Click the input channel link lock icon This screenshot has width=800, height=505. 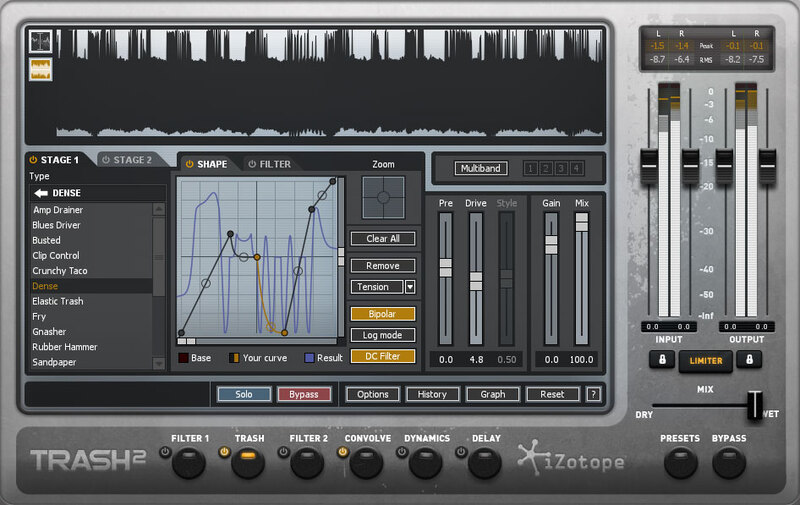point(661,360)
